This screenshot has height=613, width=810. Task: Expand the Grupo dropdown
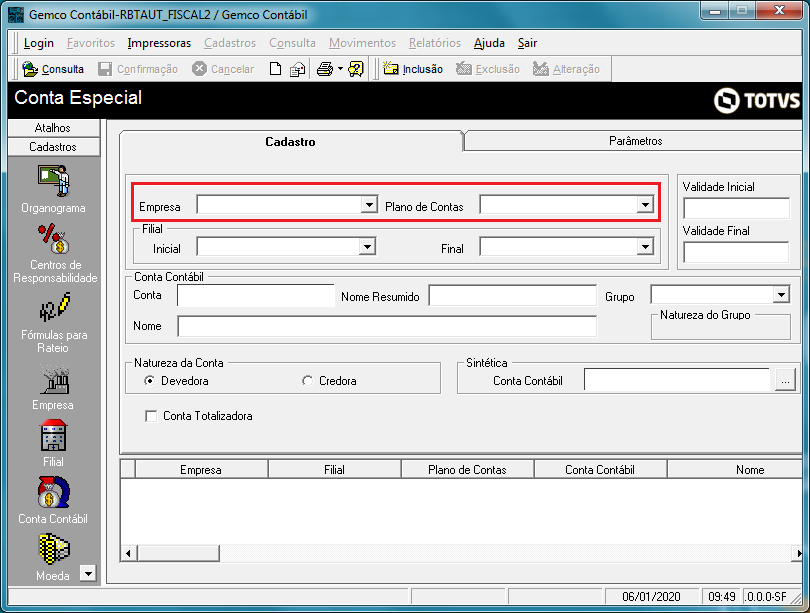(781, 295)
